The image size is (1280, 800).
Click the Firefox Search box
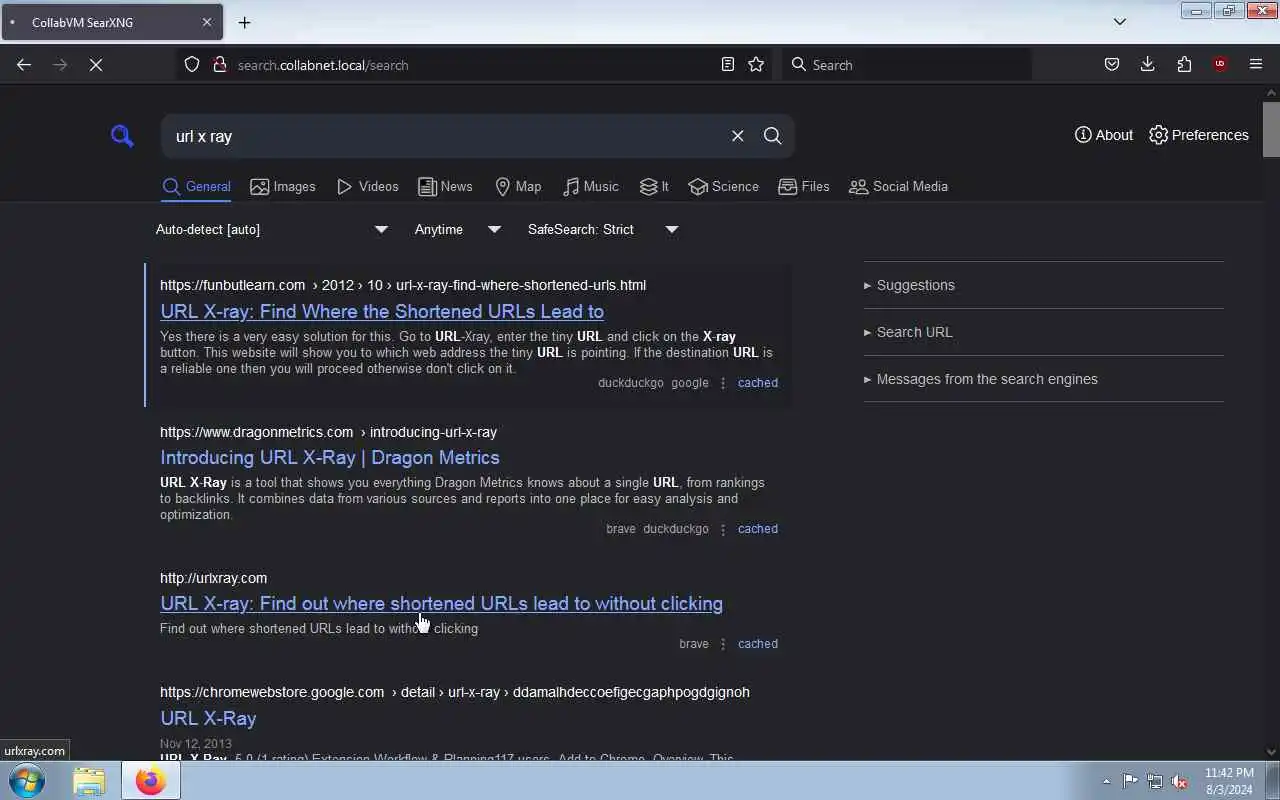[907, 64]
